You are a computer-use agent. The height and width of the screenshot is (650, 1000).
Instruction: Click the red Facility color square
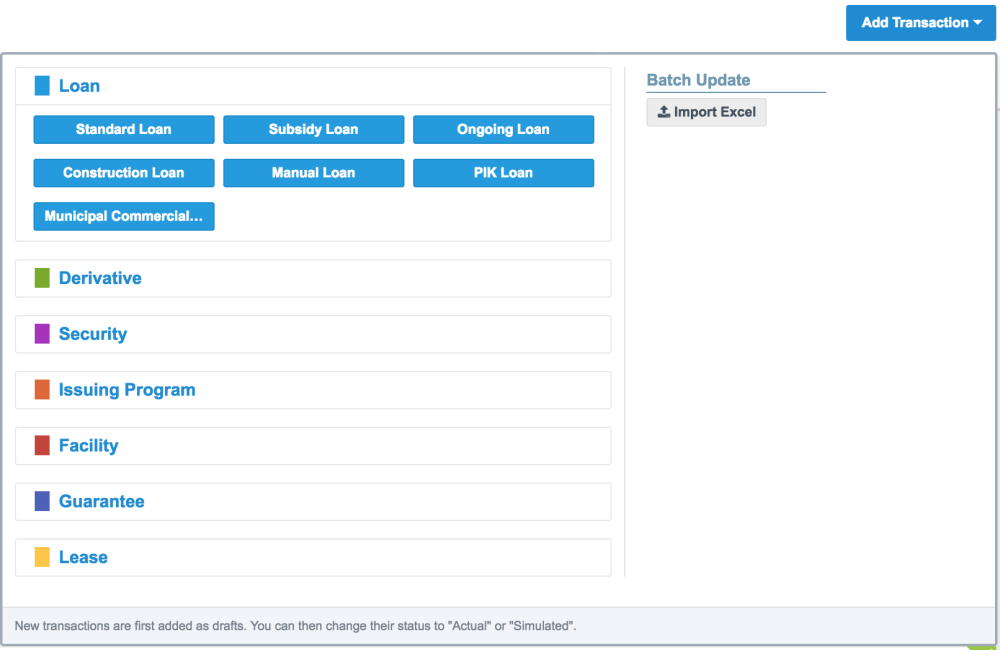(42, 445)
